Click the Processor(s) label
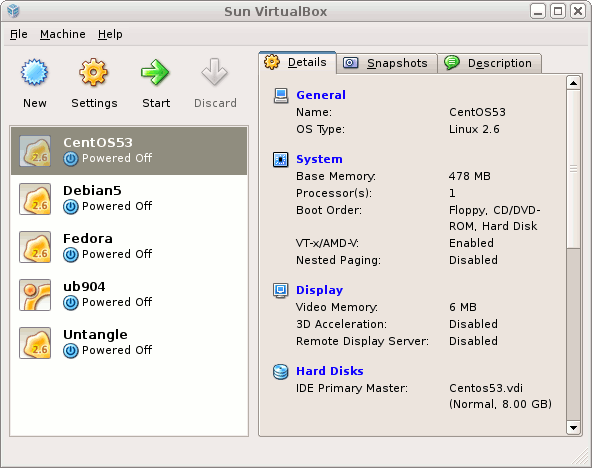Image resolution: width=592 pixels, height=468 pixels. pyautogui.click(x=334, y=193)
